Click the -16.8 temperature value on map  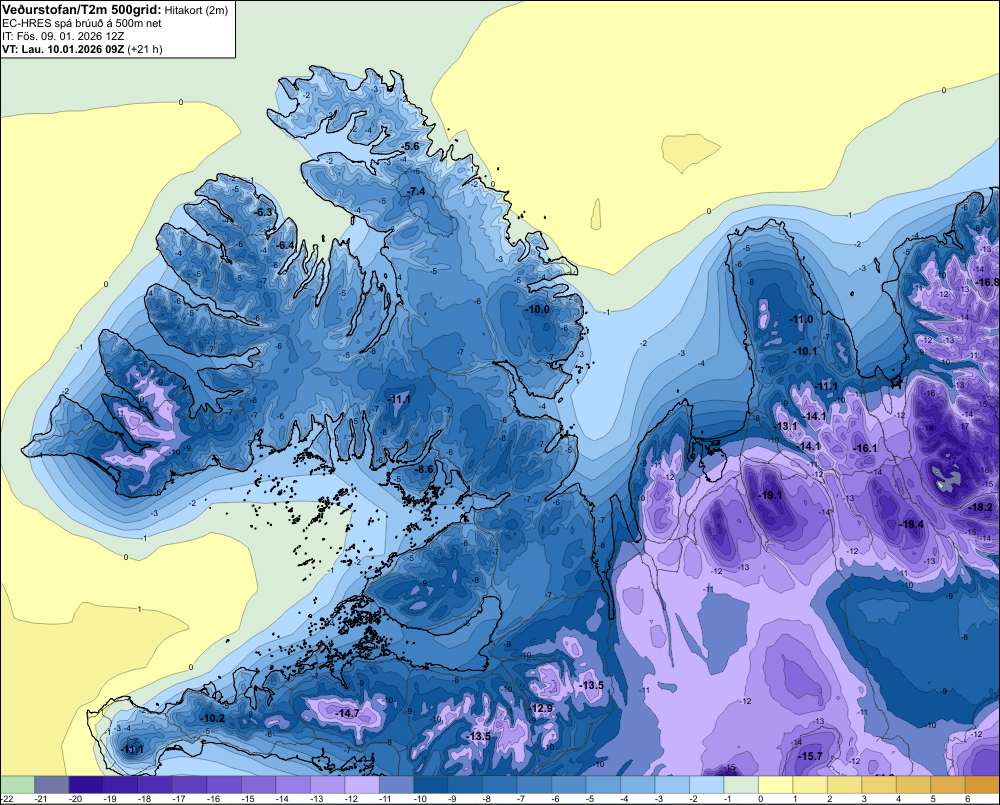tap(987, 282)
